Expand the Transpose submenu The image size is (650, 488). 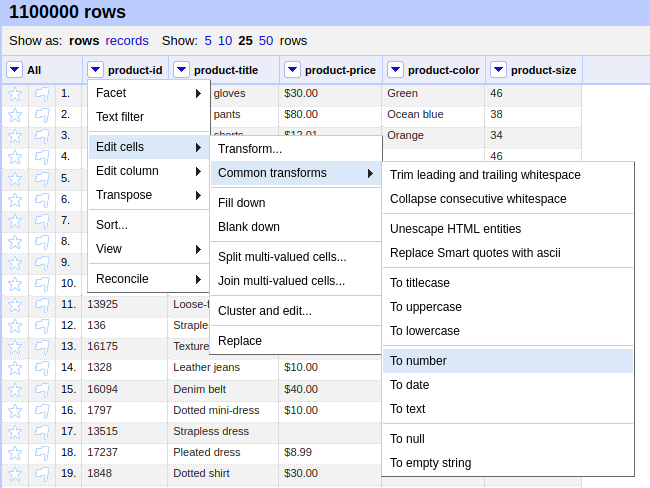click(149, 195)
